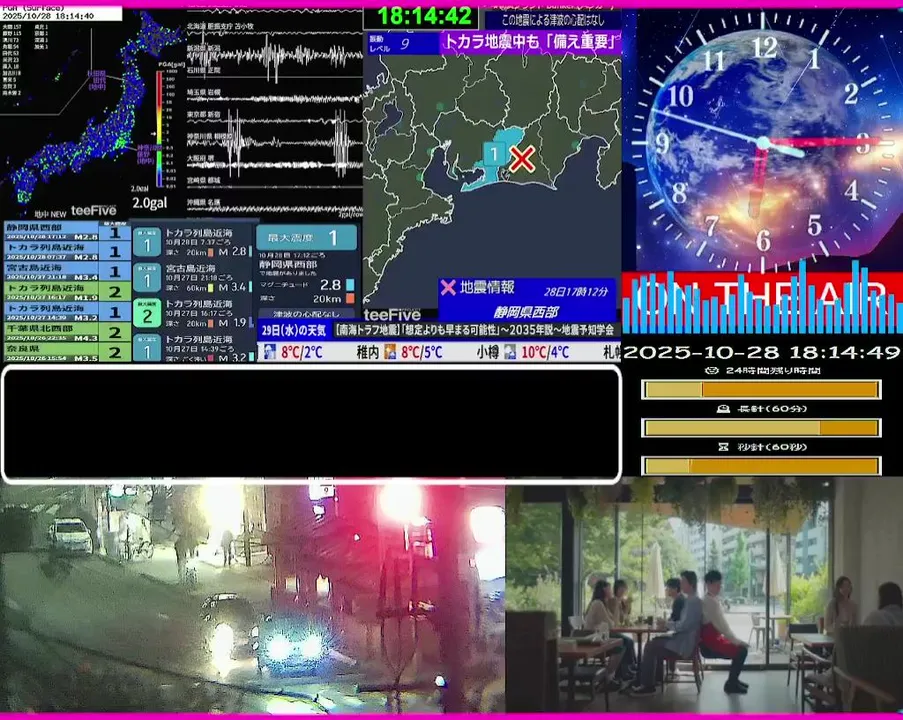Select the トカラ列島近海 M3.2 row in history list
This screenshot has height=720, width=903.
pyautogui.click(x=67, y=312)
